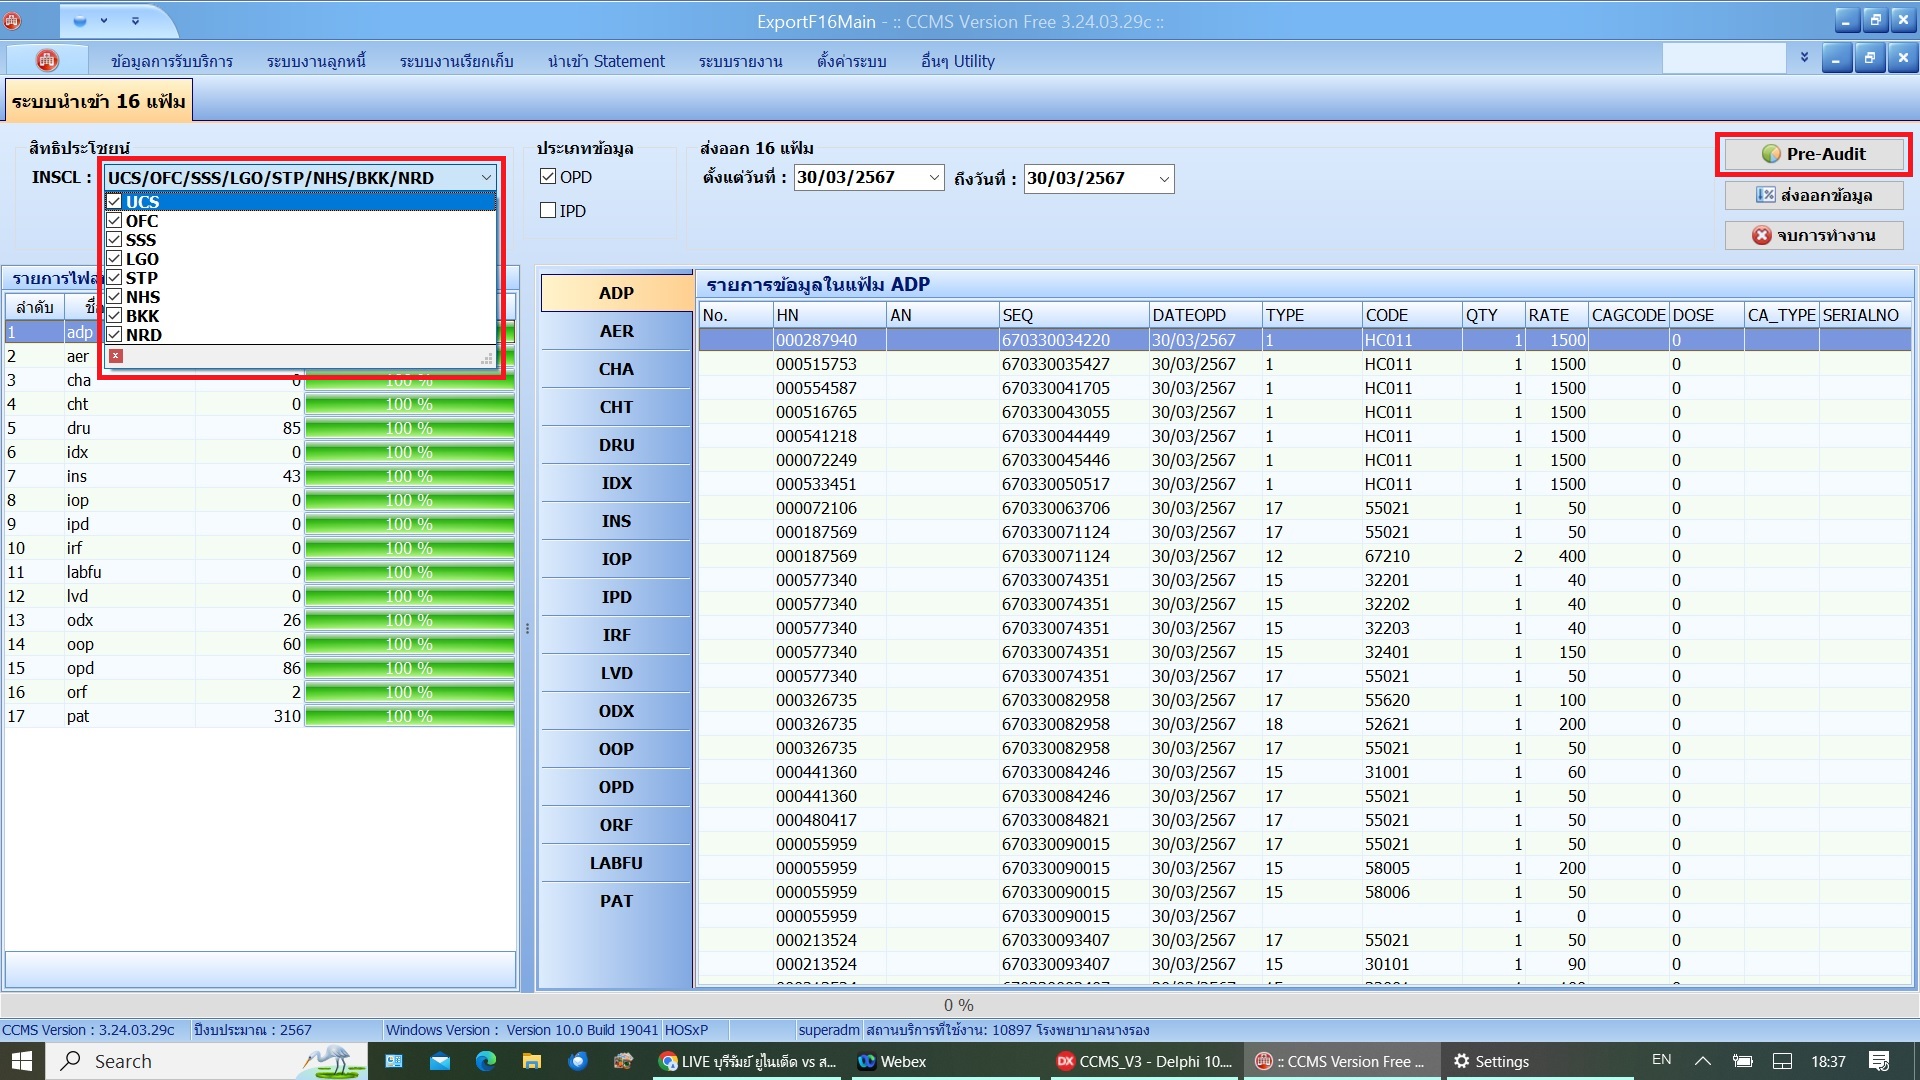Open ข้อมูลการรับบริการ menu
This screenshot has width=1920, height=1080.
click(172, 61)
